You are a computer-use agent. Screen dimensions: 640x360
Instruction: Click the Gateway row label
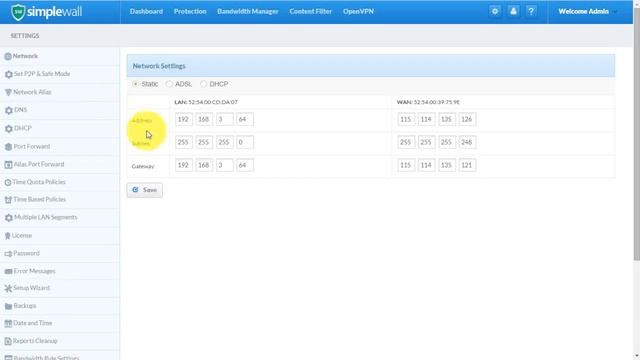tap(143, 167)
